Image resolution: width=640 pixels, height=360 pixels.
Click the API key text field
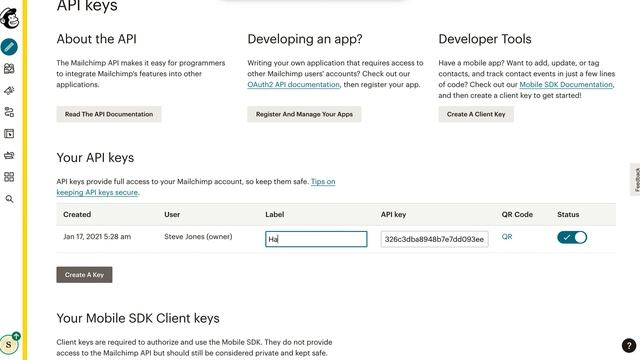coord(434,239)
